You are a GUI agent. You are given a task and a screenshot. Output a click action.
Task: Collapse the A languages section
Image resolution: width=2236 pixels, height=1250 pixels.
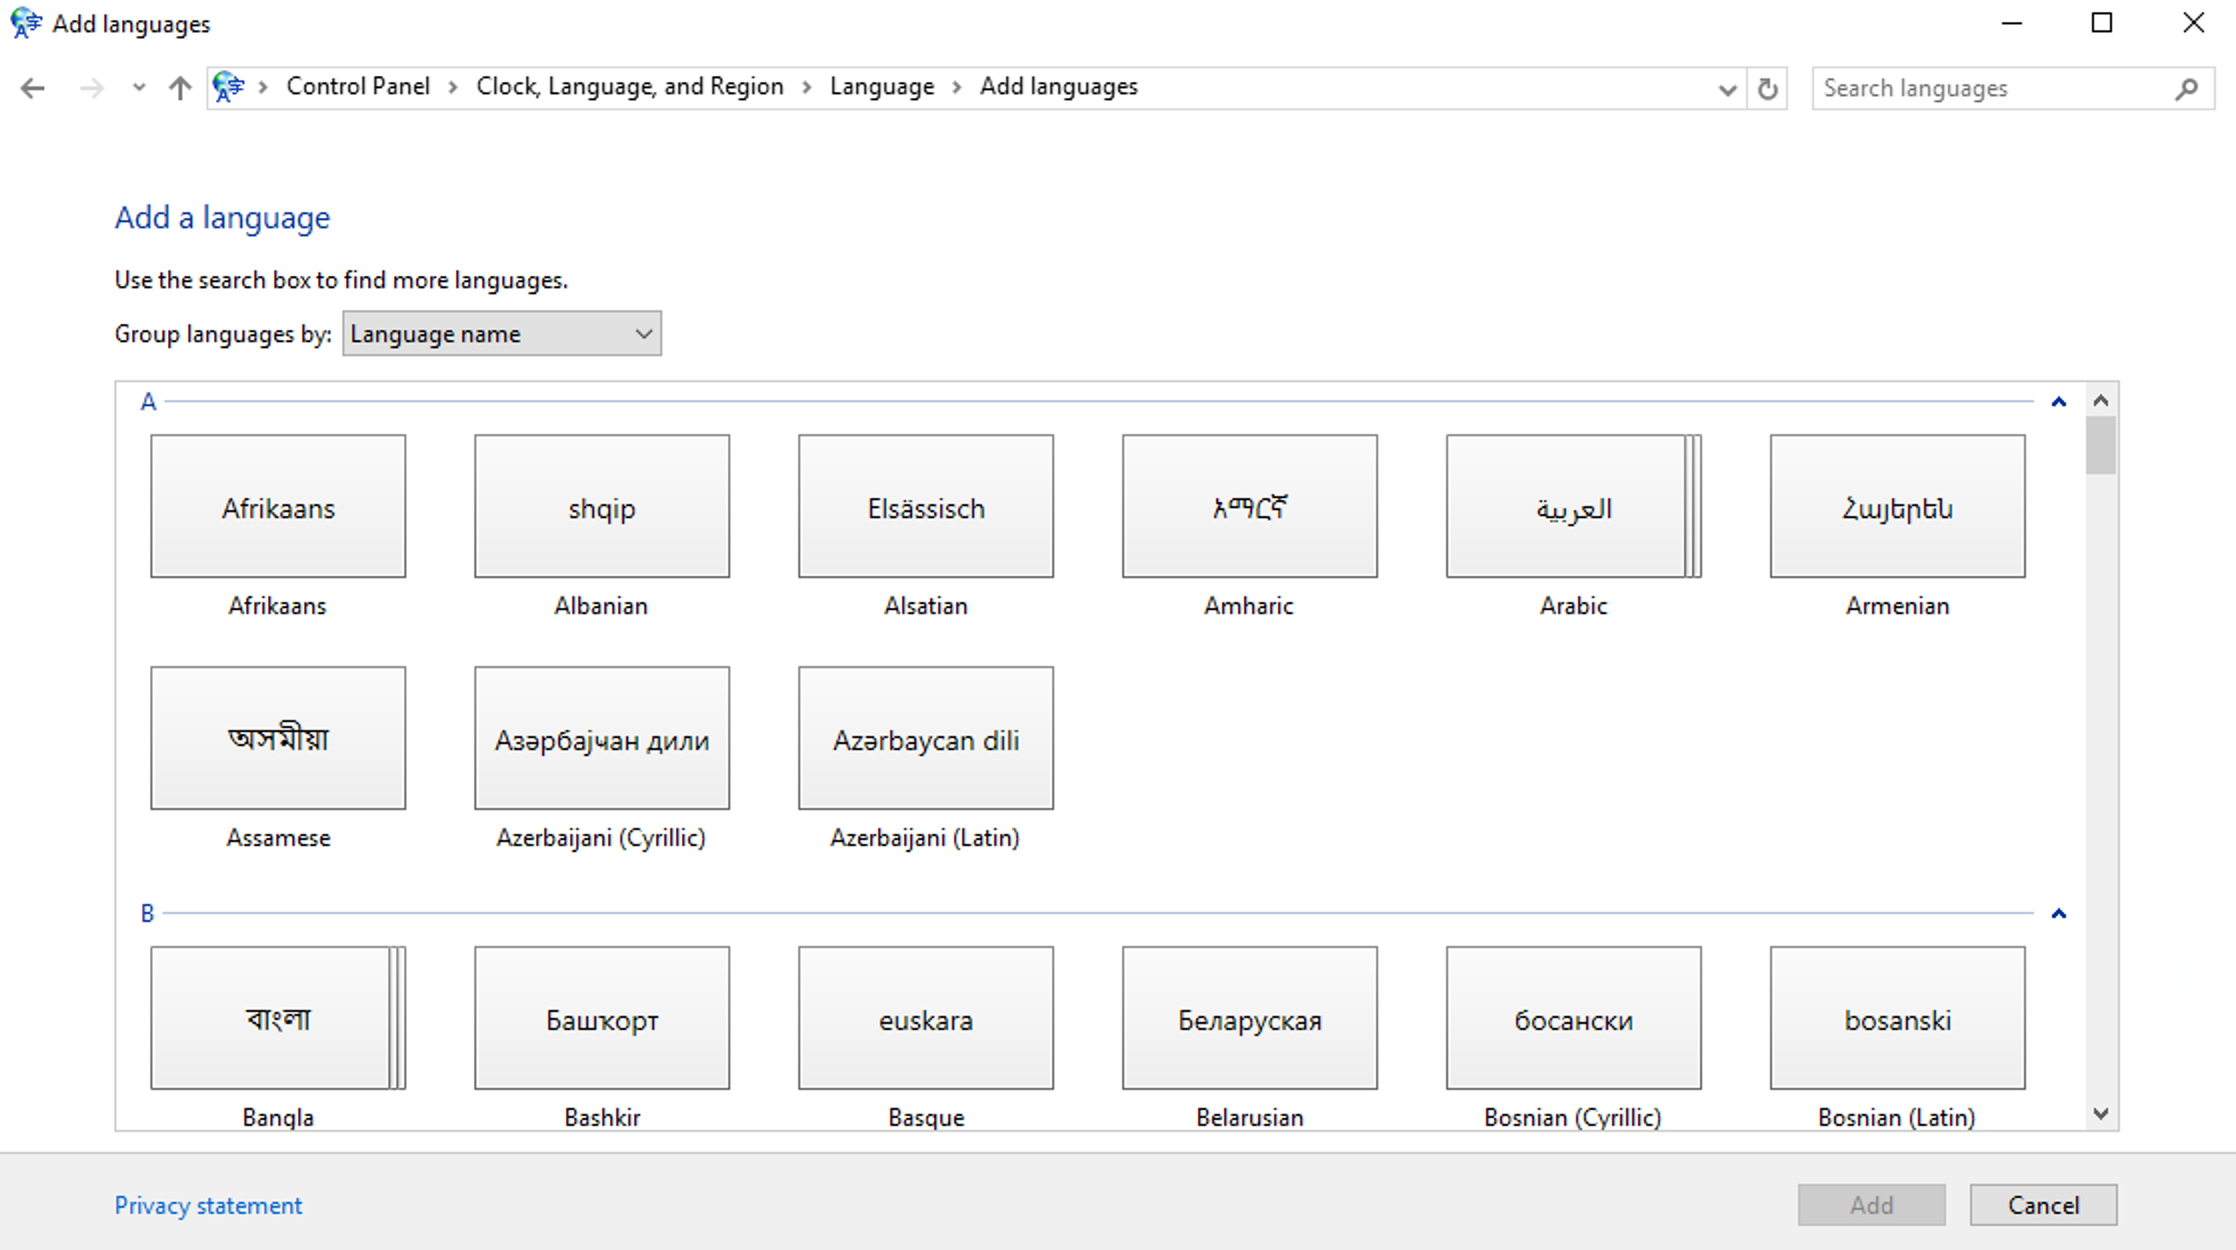tap(2059, 401)
